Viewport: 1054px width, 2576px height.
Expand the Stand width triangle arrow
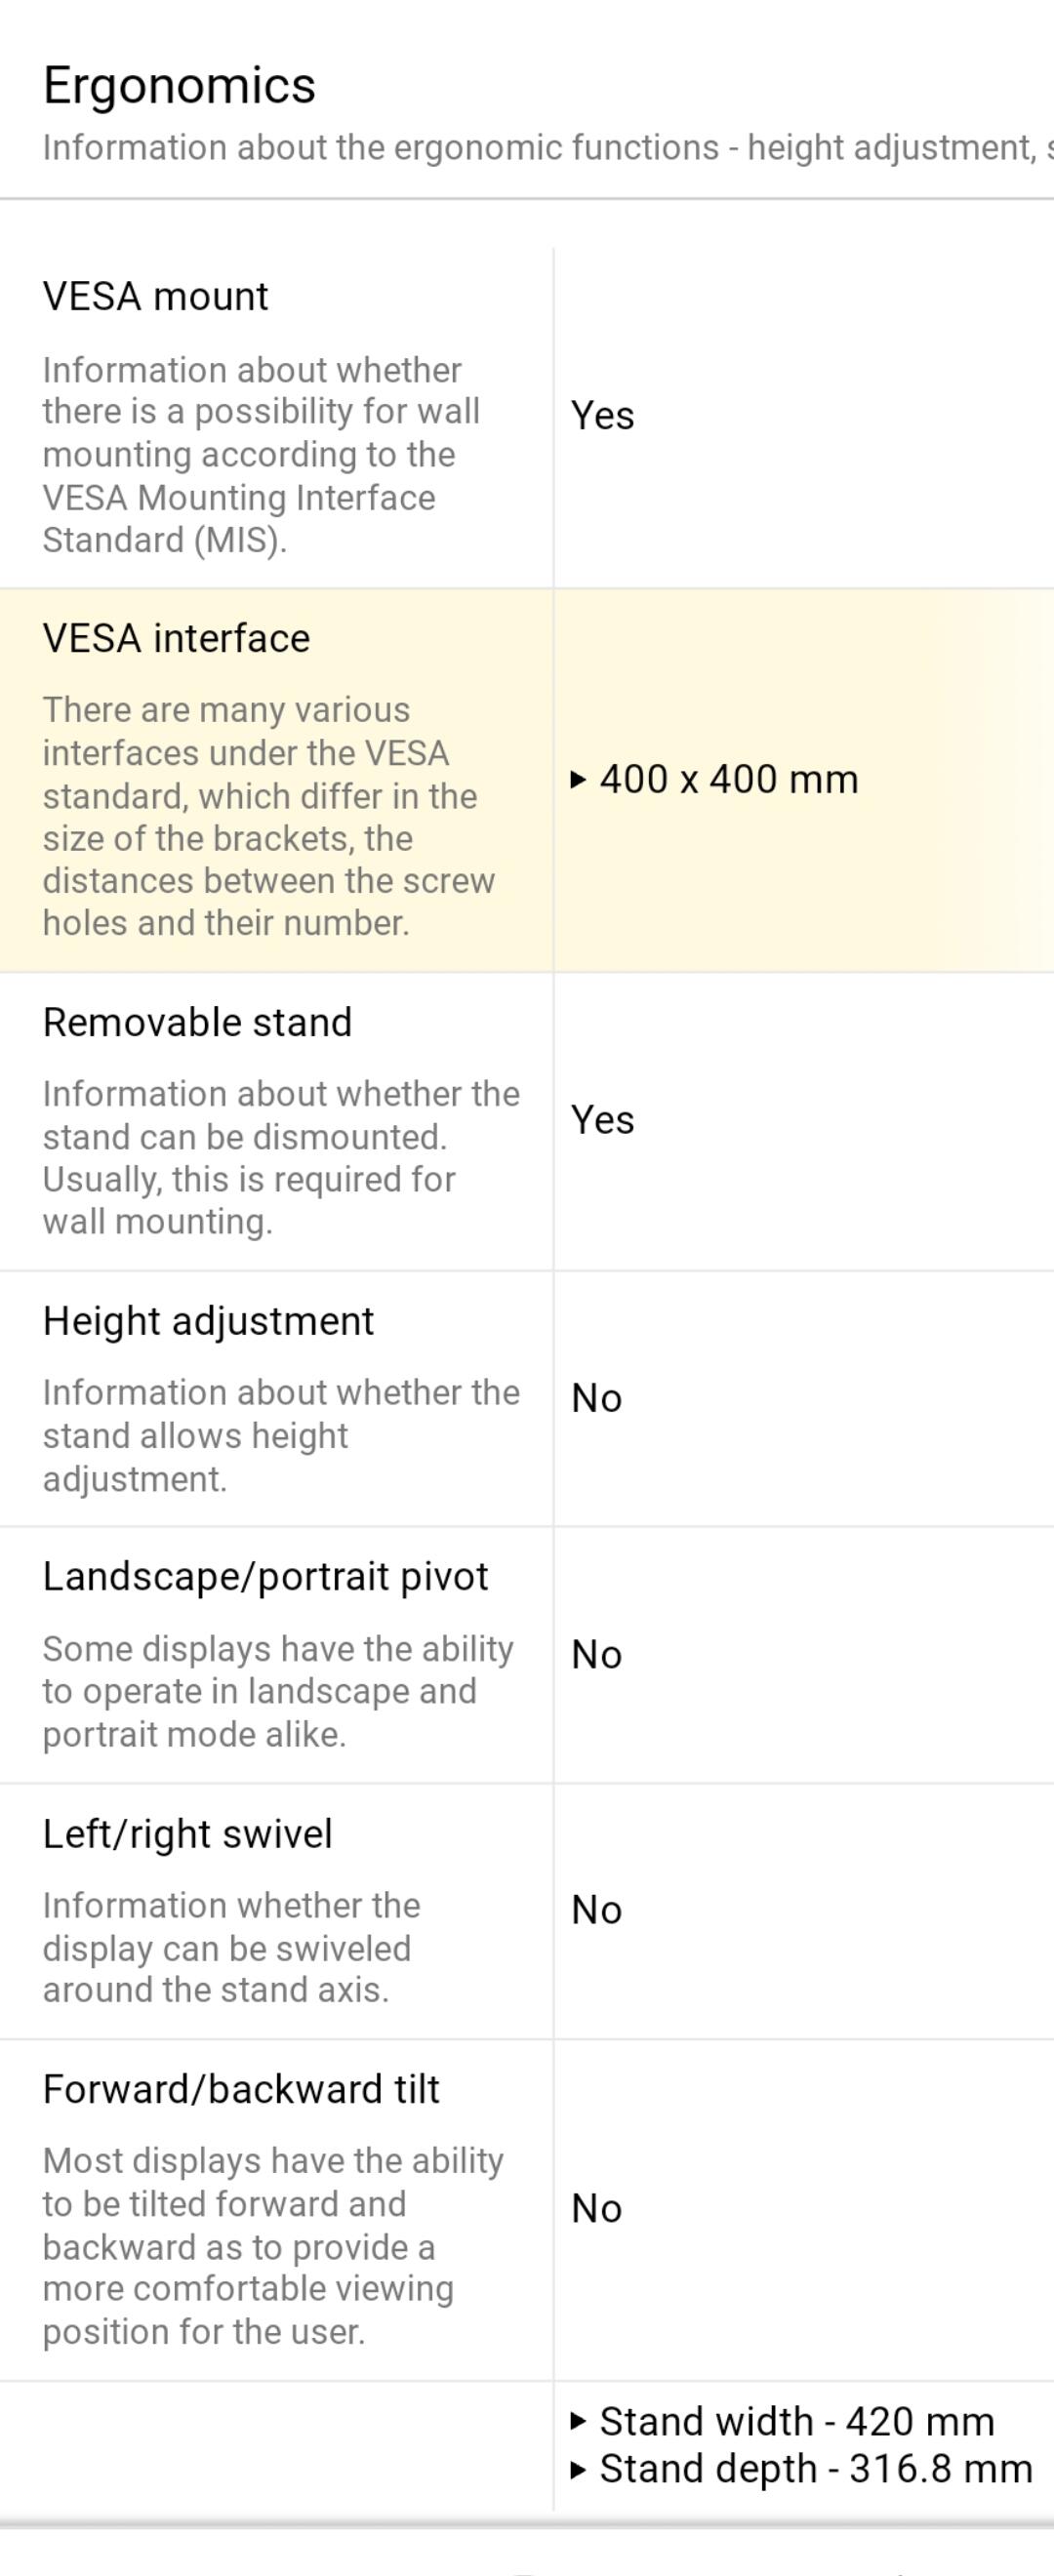coord(578,2421)
